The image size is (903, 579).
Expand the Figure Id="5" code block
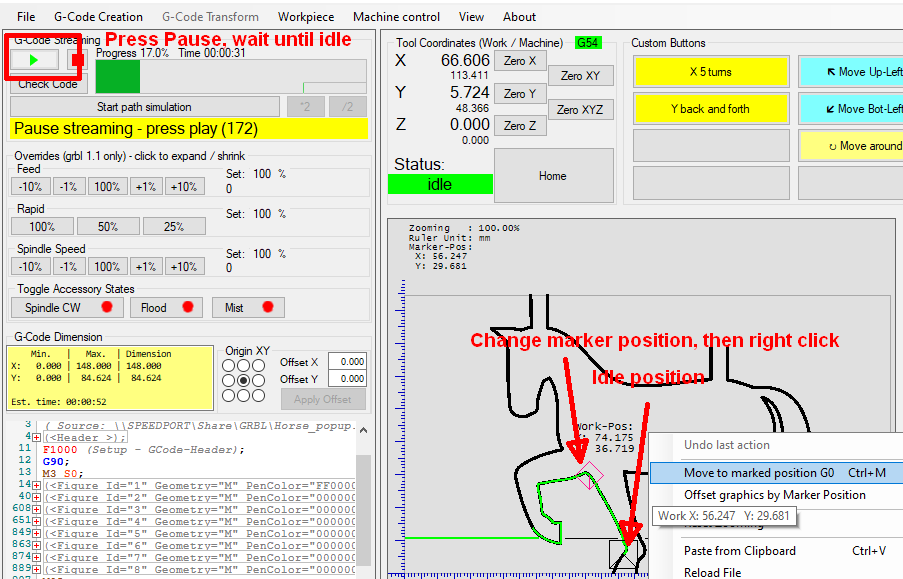(36, 533)
